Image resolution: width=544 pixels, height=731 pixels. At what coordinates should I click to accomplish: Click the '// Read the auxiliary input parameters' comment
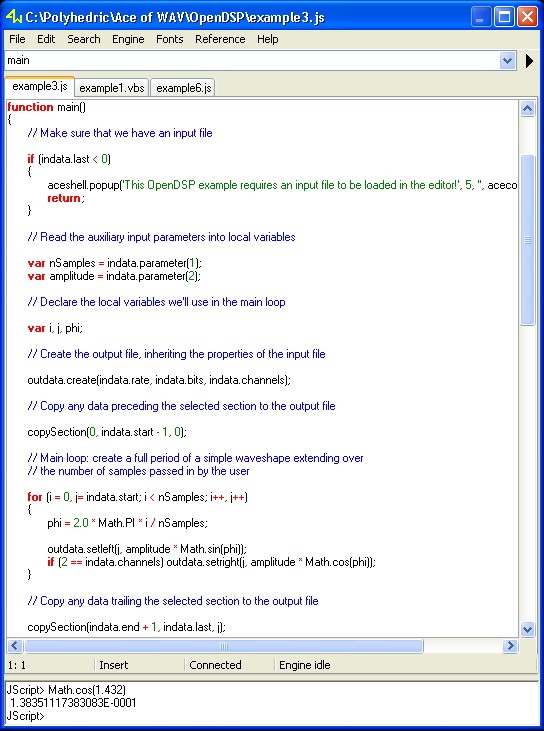(x=161, y=237)
